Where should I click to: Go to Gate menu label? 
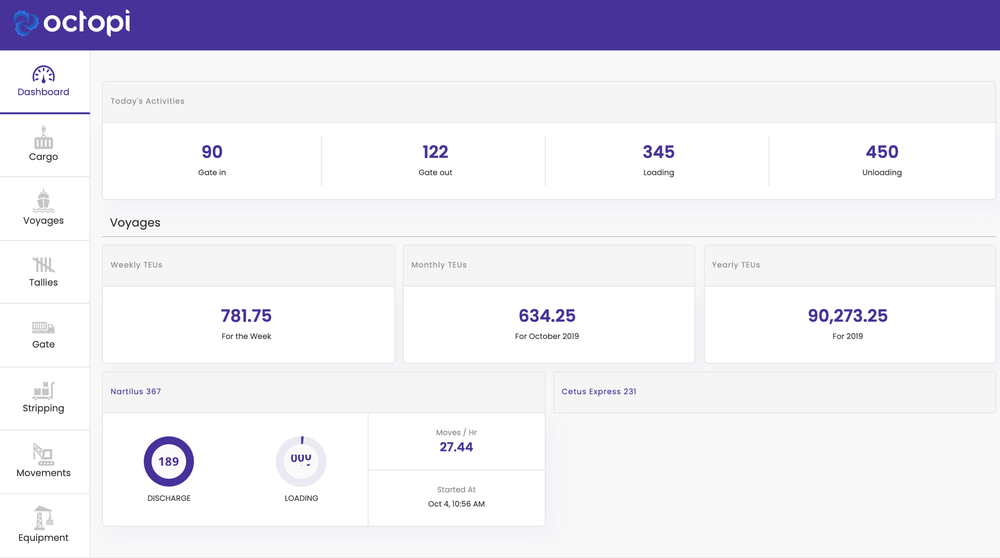(43, 344)
